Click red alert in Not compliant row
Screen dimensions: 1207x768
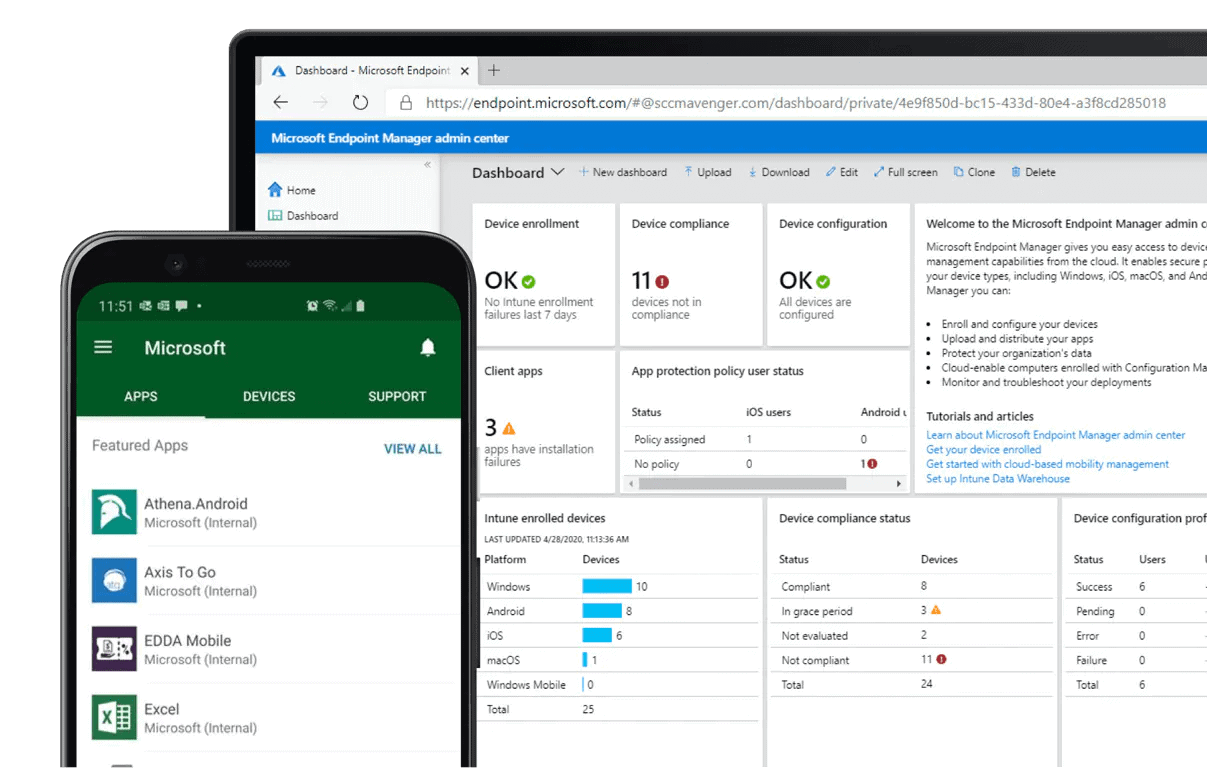click(941, 659)
